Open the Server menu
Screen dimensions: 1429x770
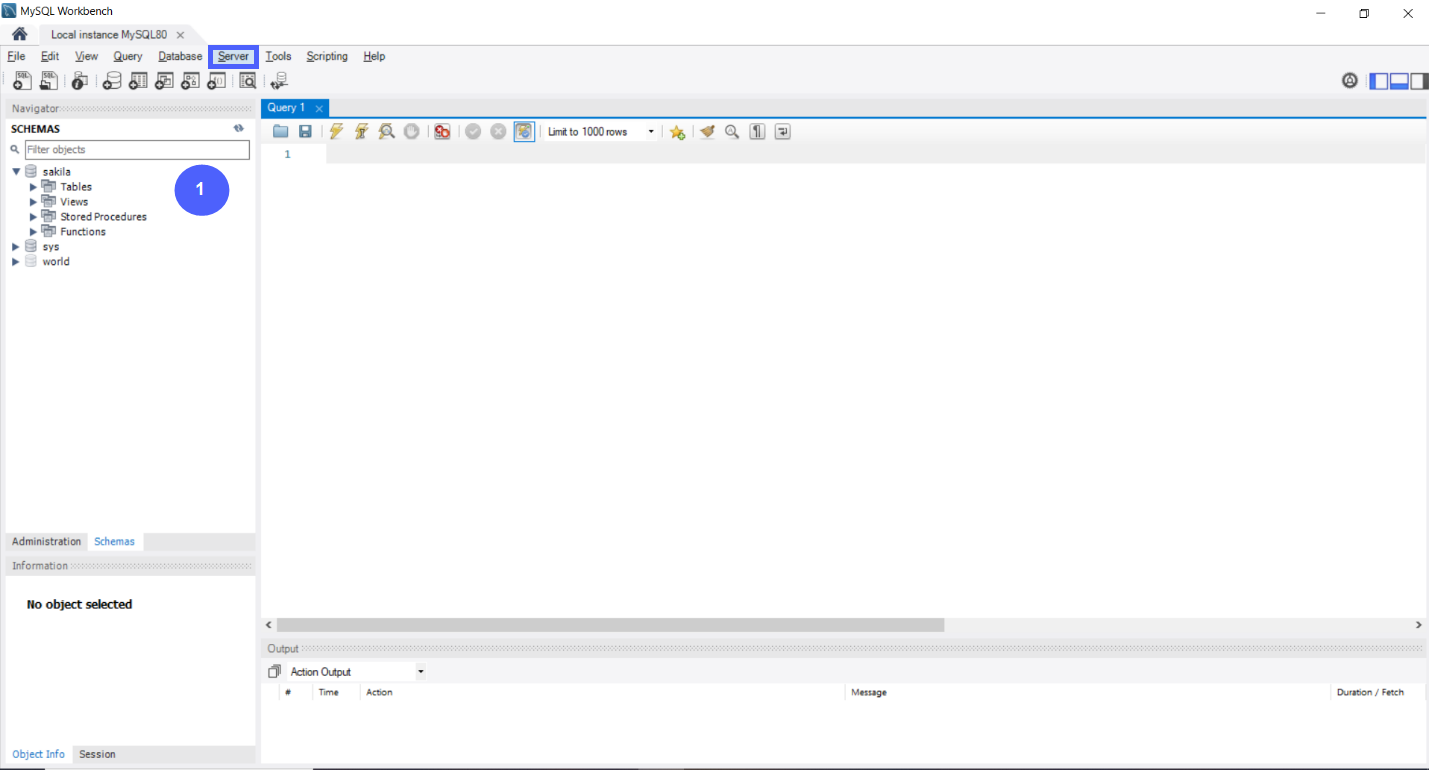(232, 56)
